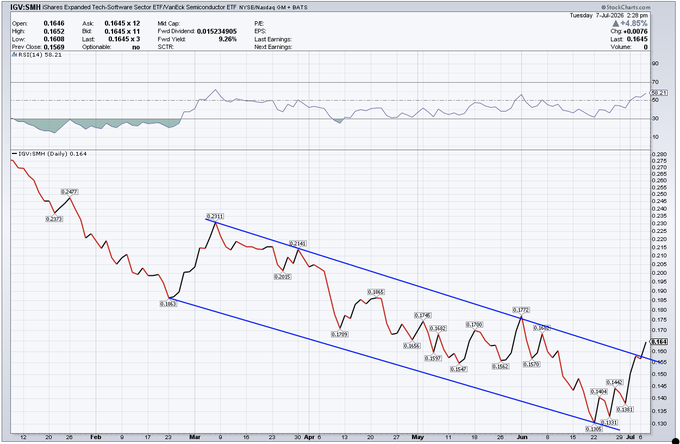Click the Jun month label on date axis

point(522,437)
